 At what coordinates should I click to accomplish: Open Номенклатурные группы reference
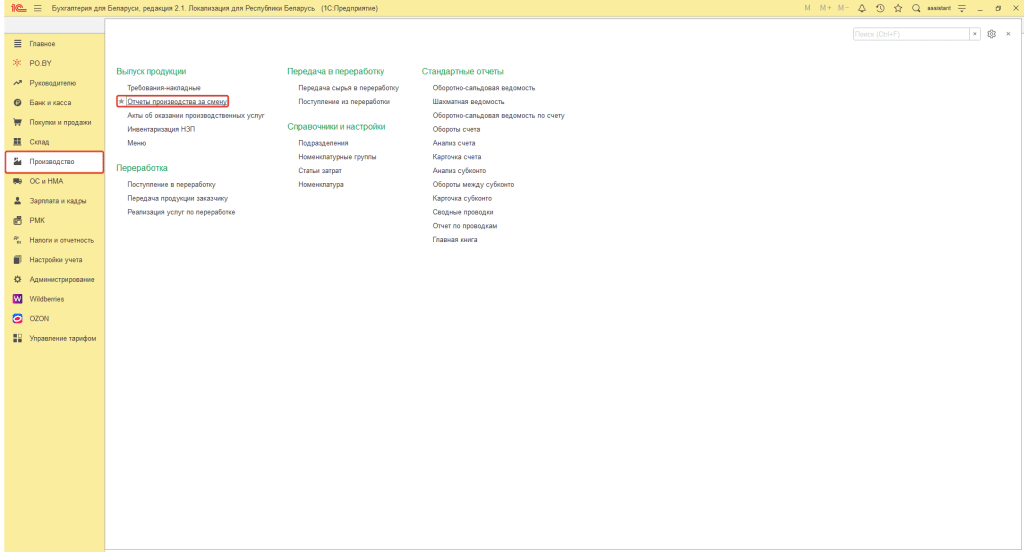coord(337,157)
